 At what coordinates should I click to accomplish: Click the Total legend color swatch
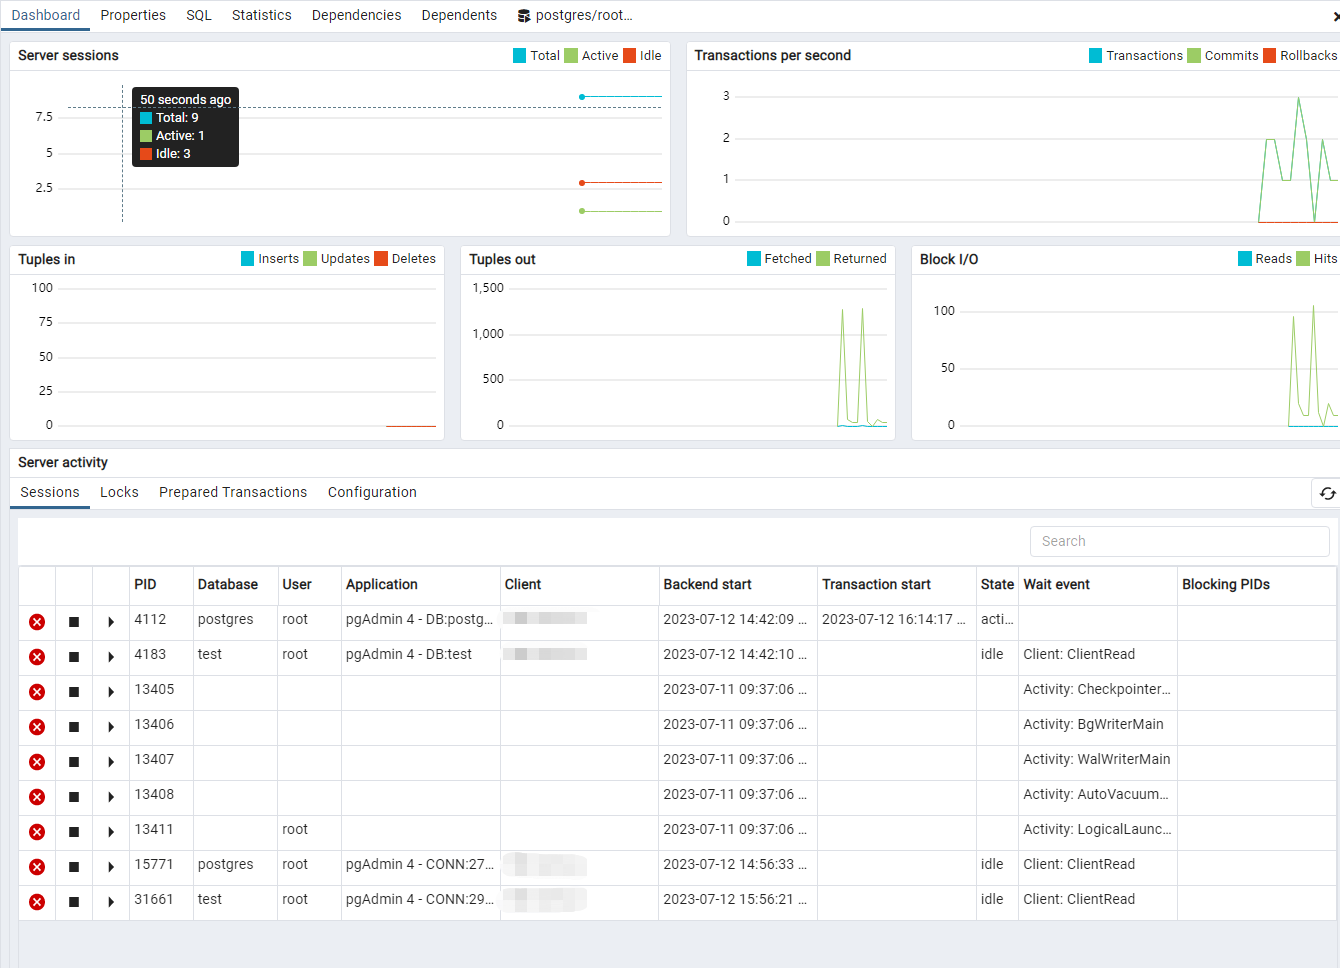click(519, 56)
